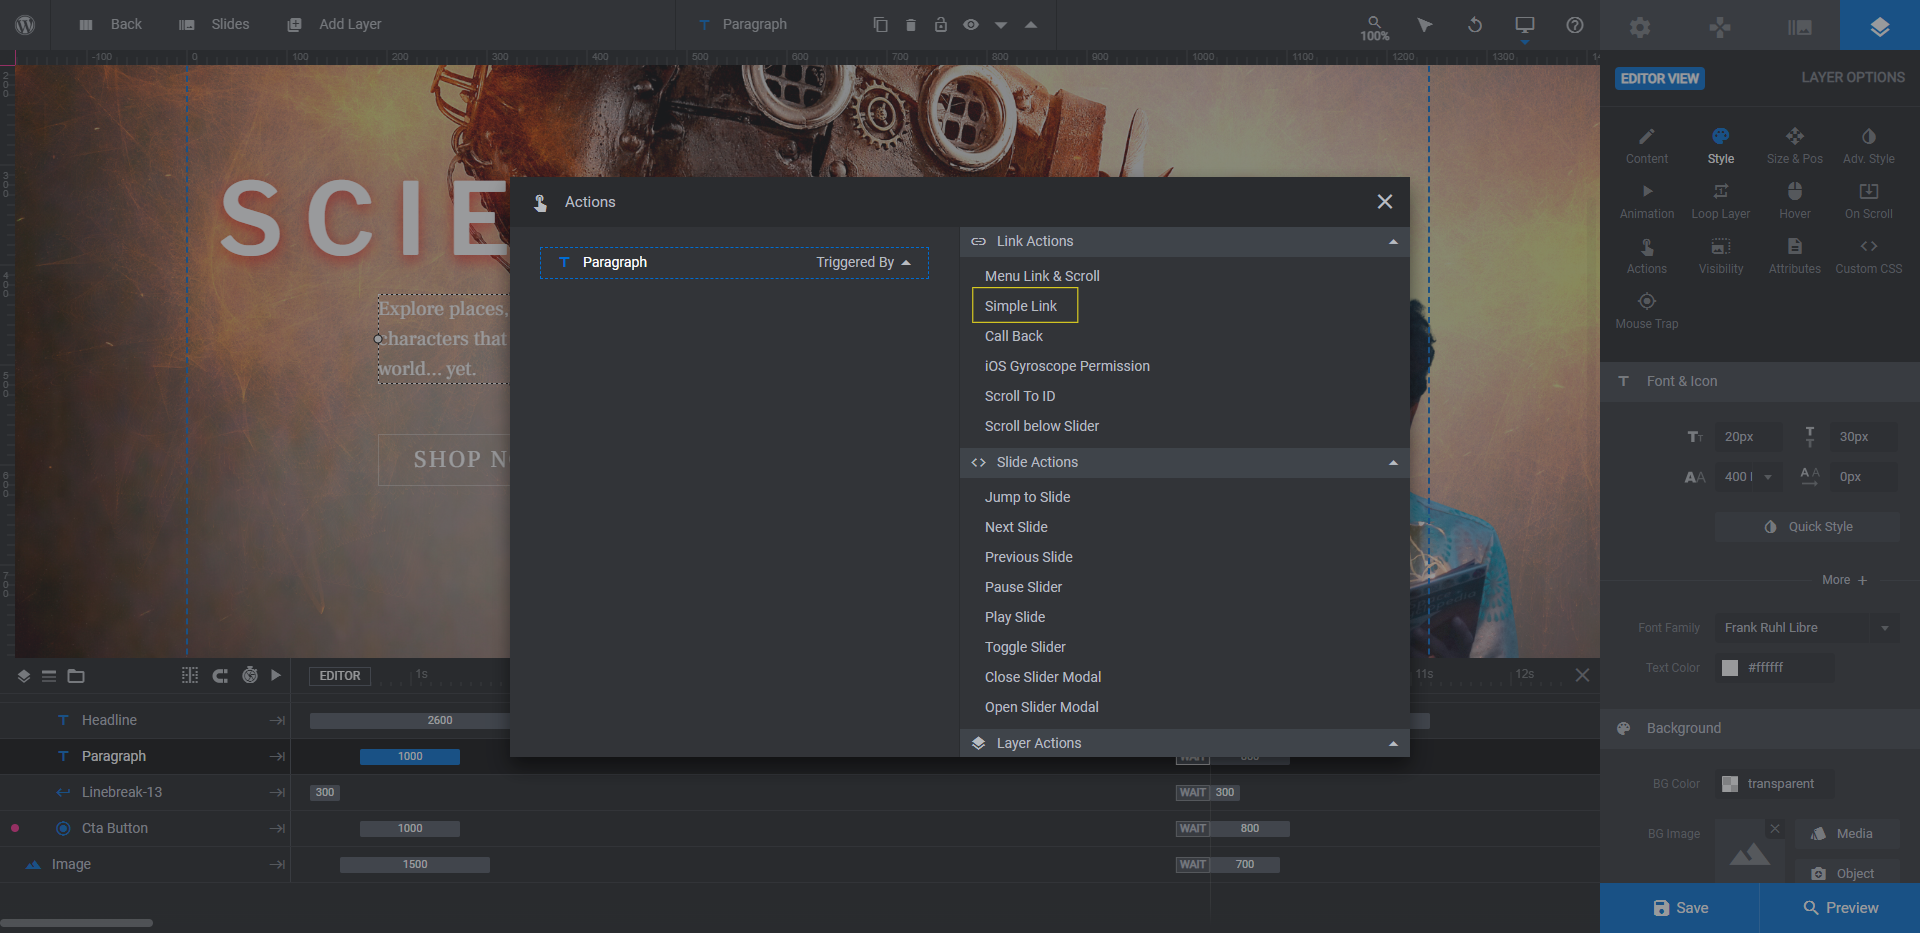Open the Actions layer option
The width and height of the screenshot is (1920, 933).
pyautogui.click(x=1647, y=256)
